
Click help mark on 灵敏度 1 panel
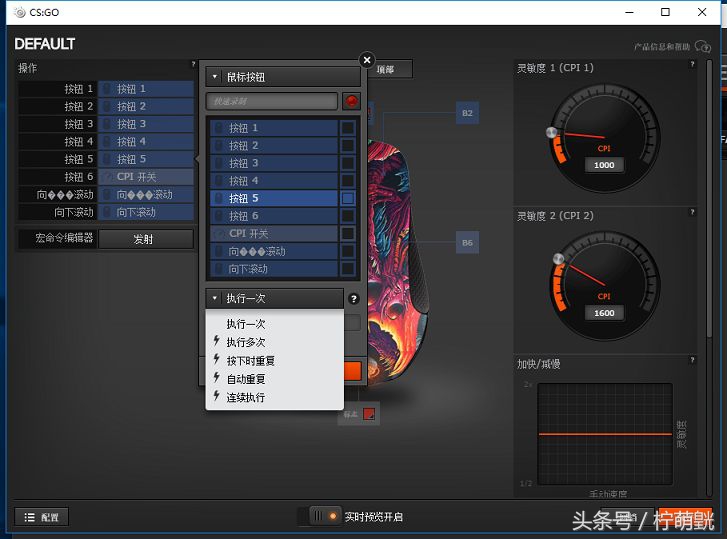coord(692,64)
